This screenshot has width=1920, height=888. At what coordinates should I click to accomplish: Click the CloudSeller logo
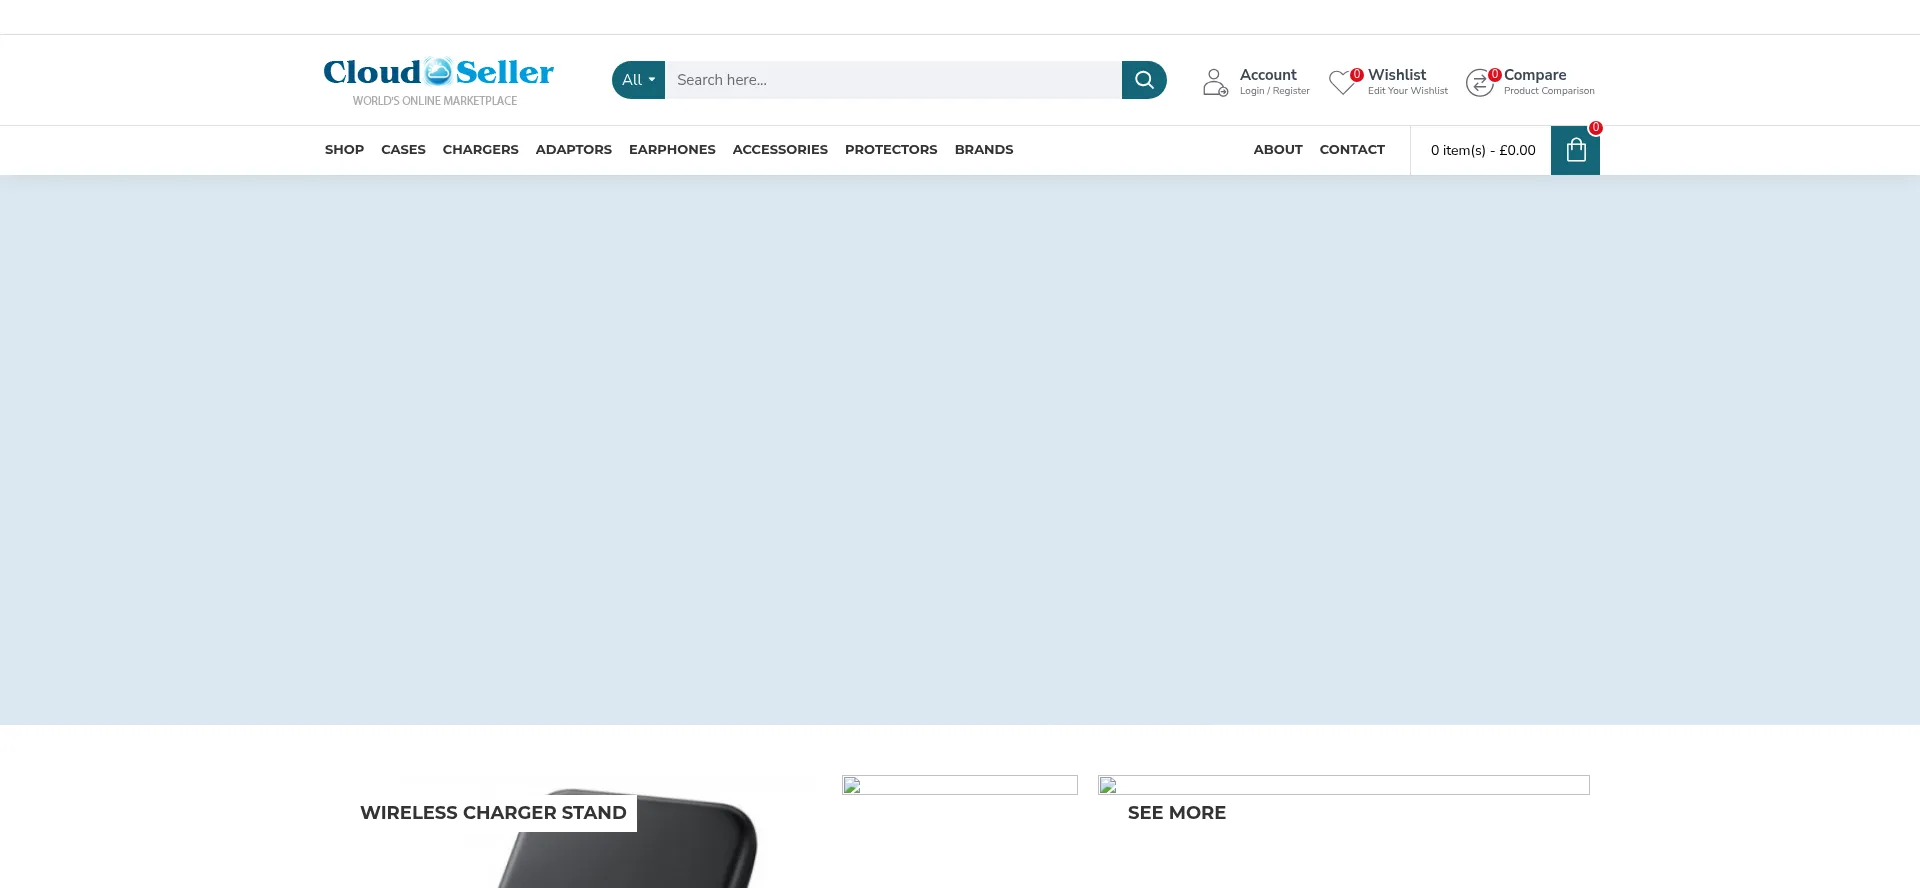[438, 80]
